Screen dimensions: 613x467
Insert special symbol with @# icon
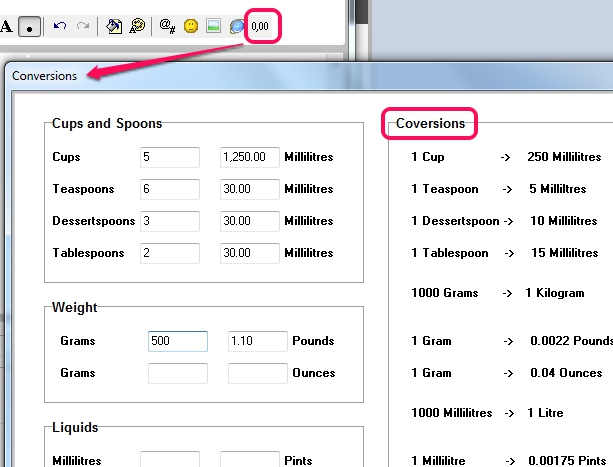(167, 26)
